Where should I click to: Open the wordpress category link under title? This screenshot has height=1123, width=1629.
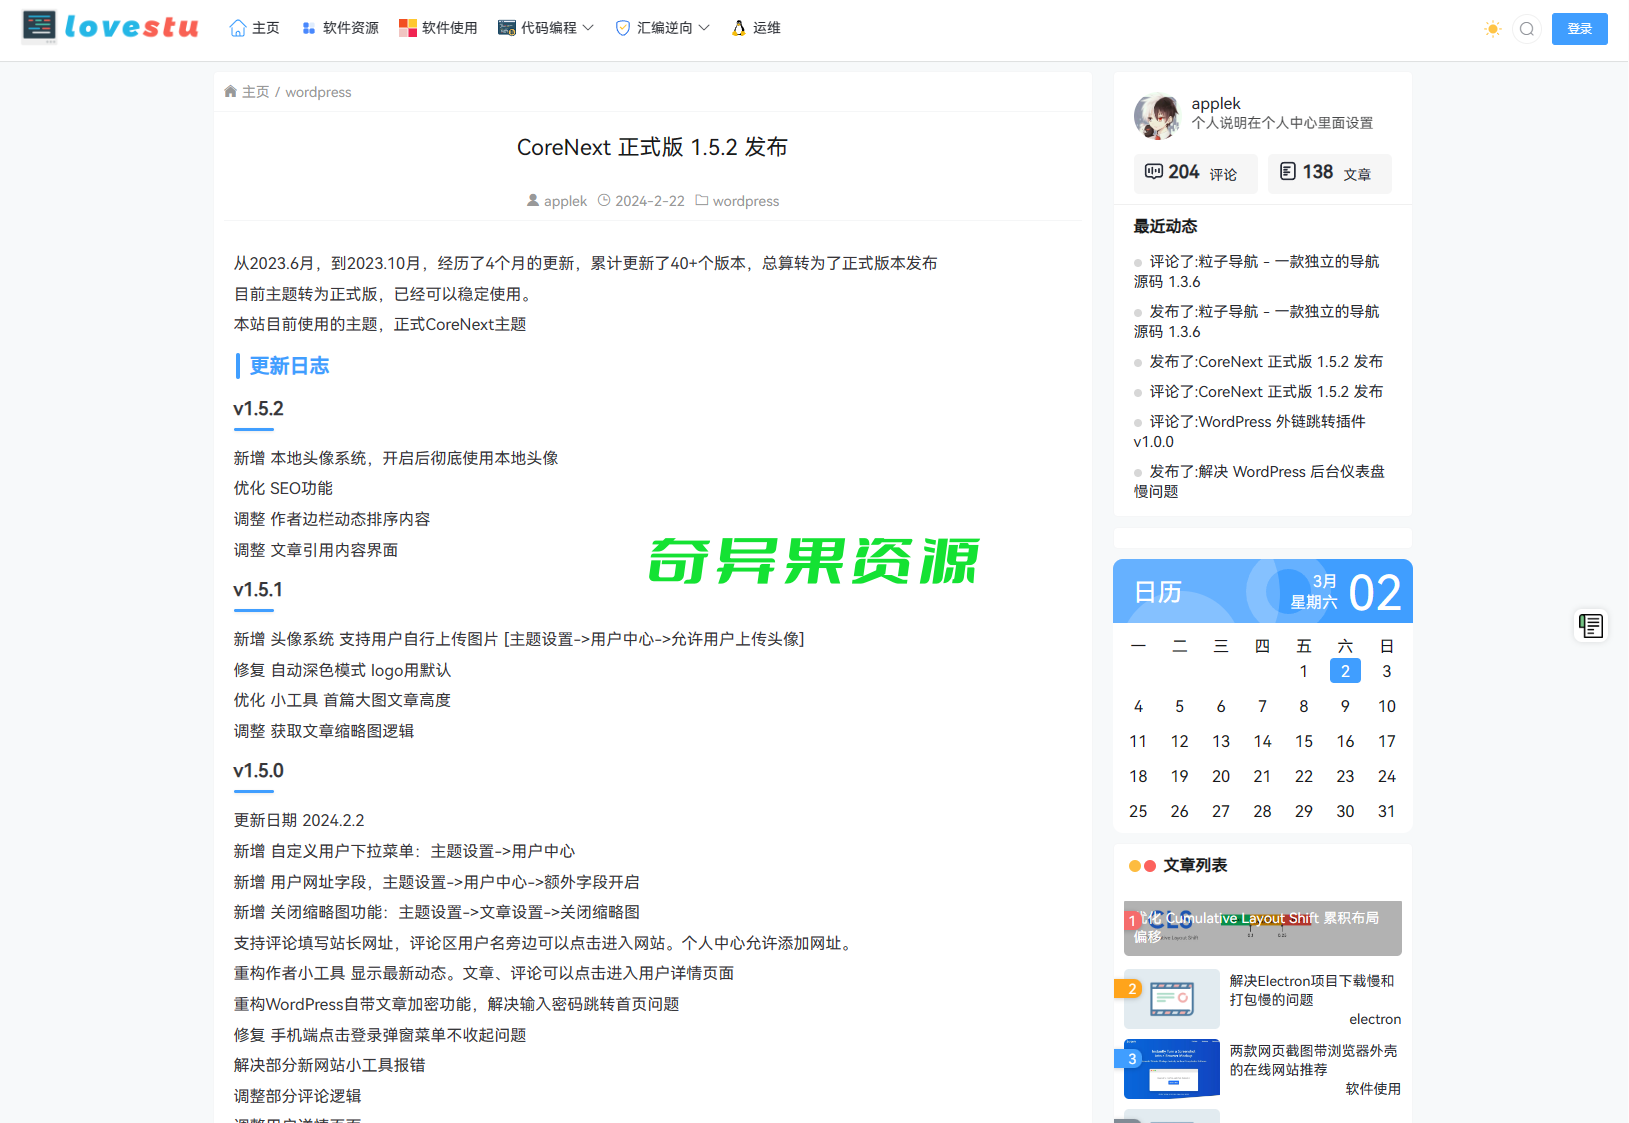[x=745, y=201]
